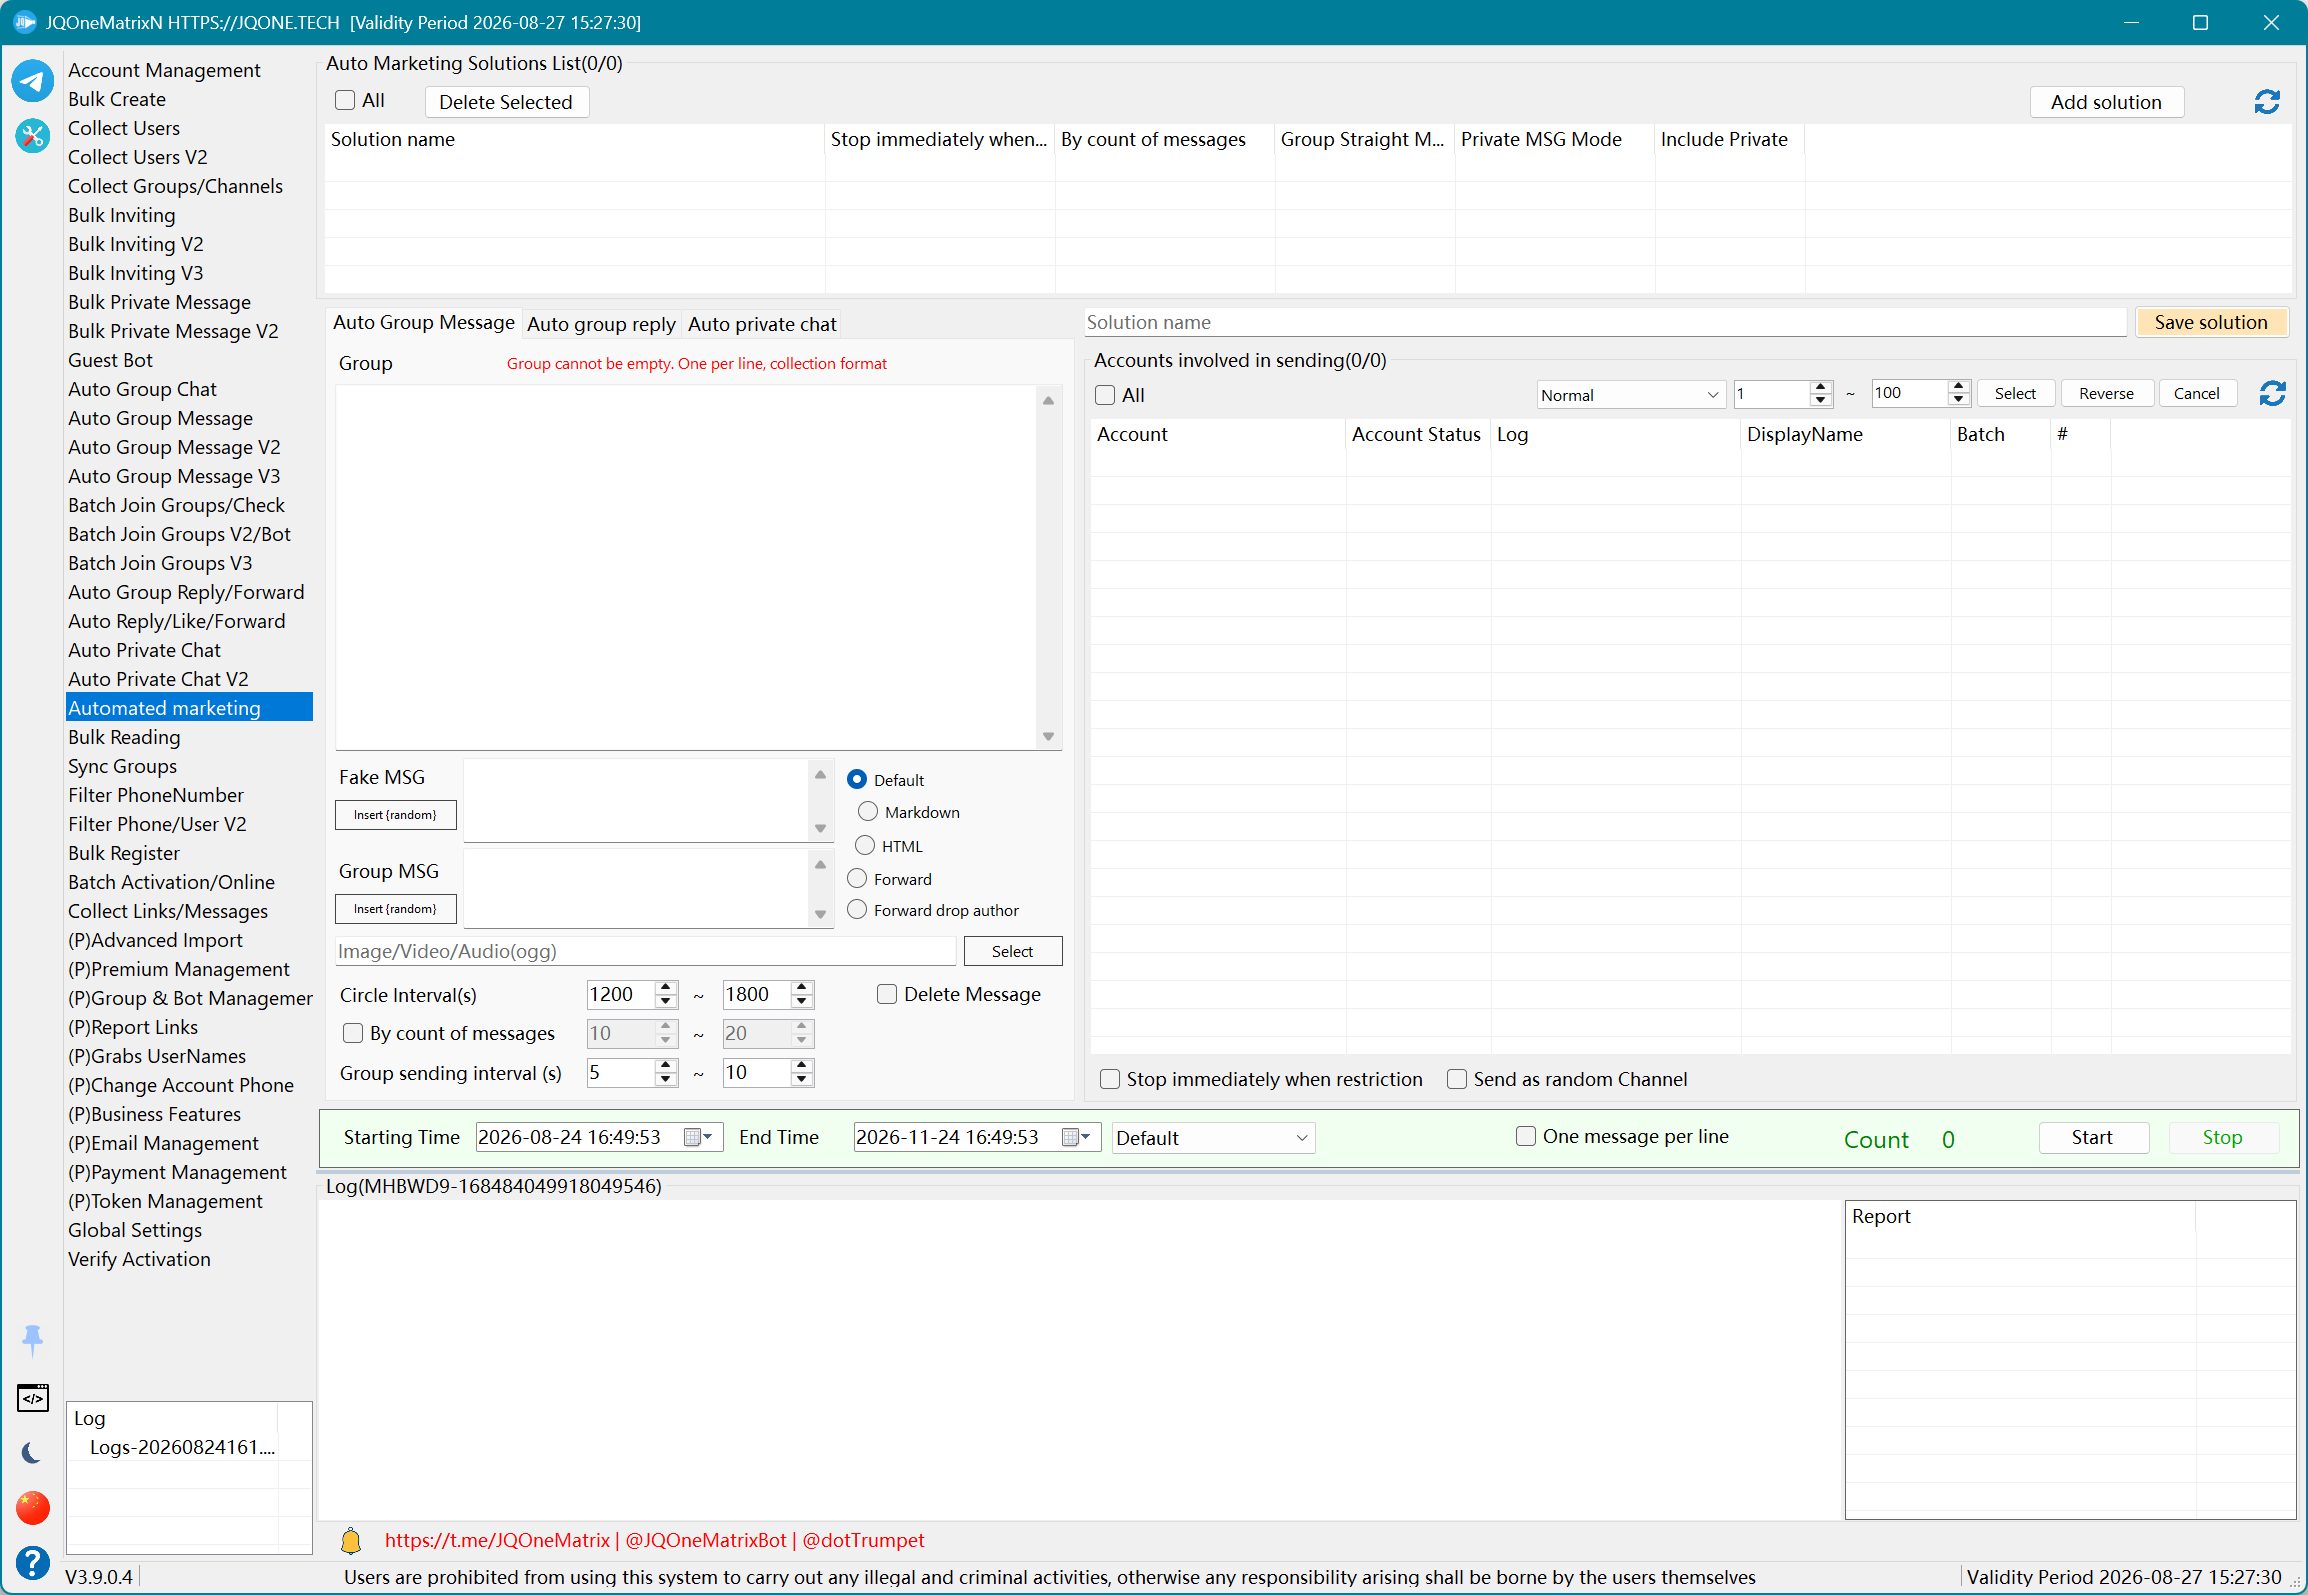The width and height of the screenshot is (2308, 1595).
Task: Open Account Management in the sidebar
Action: click(164, 70)
